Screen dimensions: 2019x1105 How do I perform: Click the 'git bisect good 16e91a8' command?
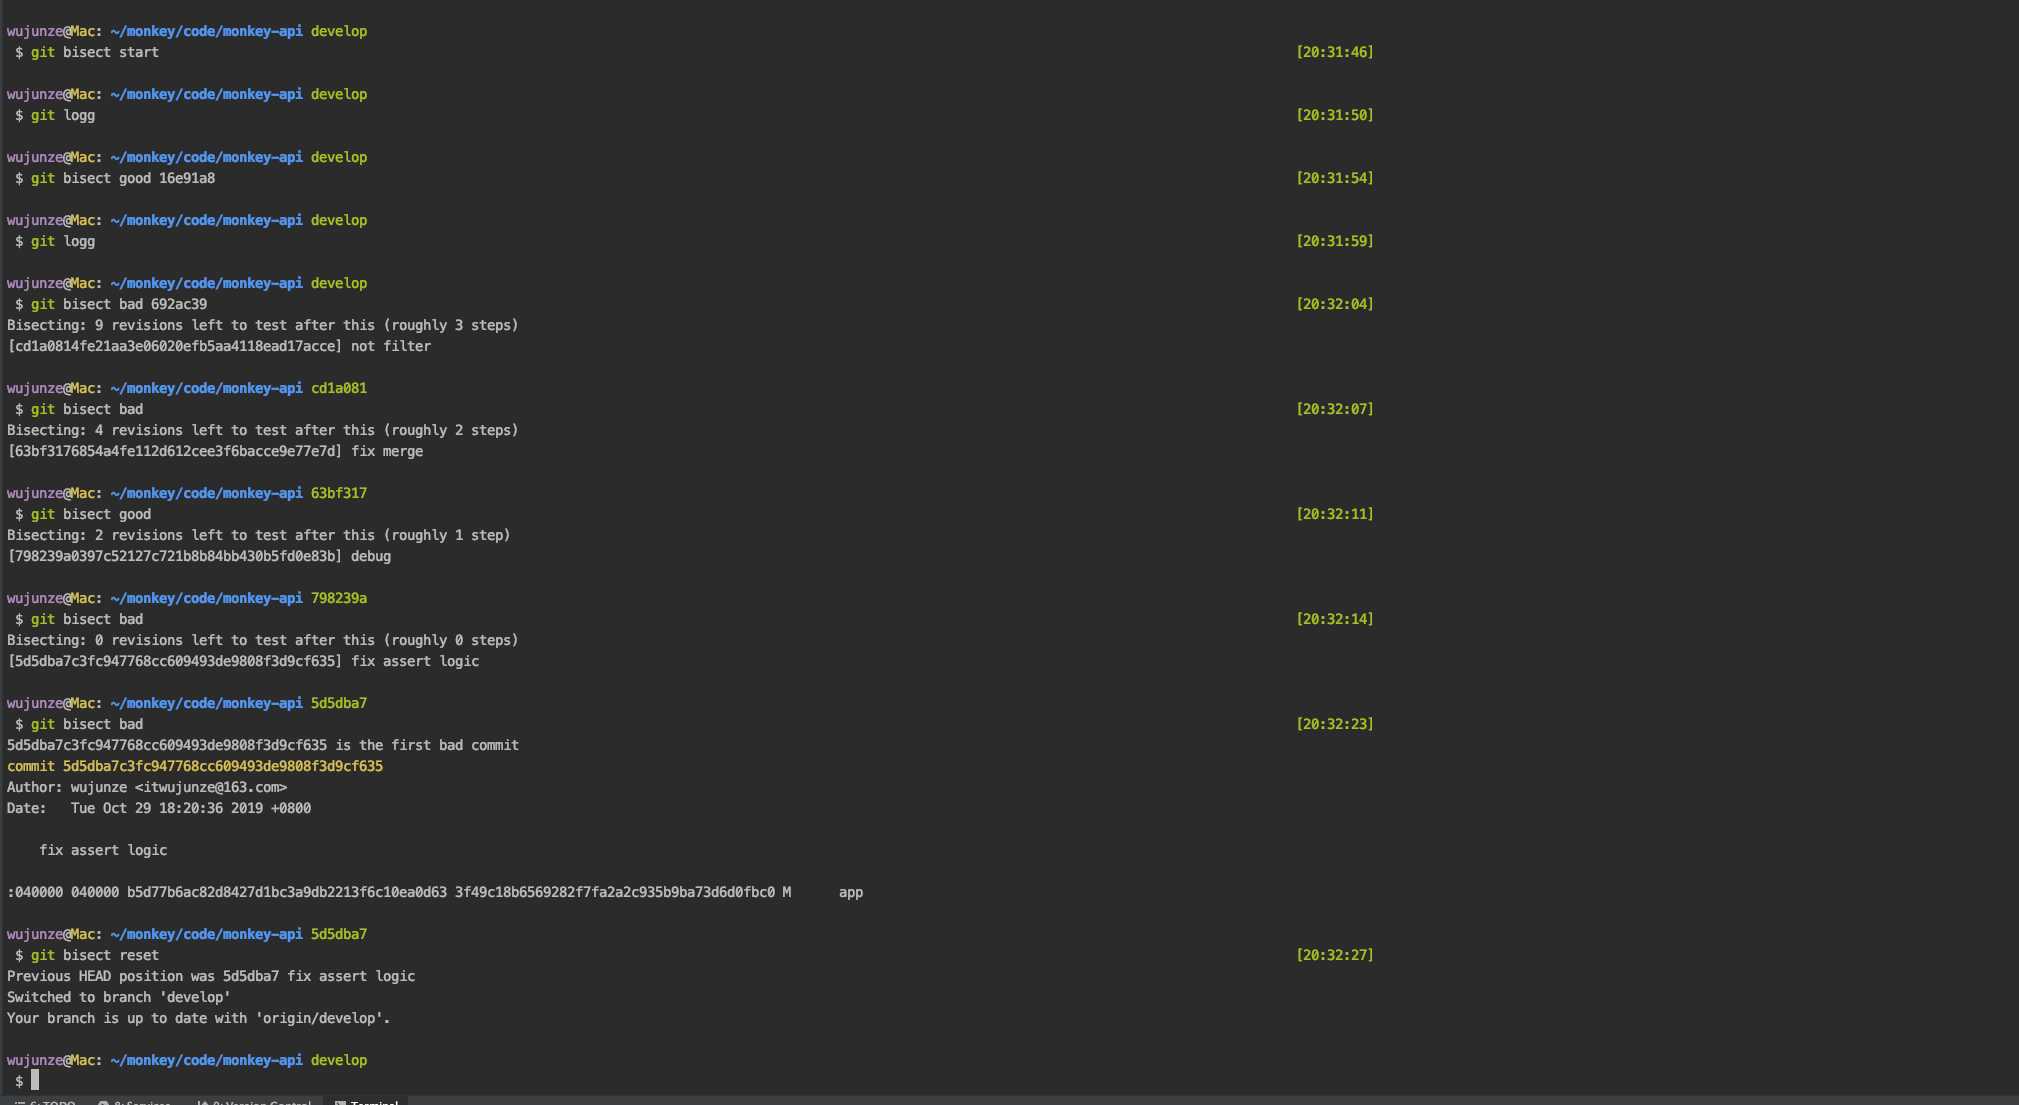coord(123,178)
